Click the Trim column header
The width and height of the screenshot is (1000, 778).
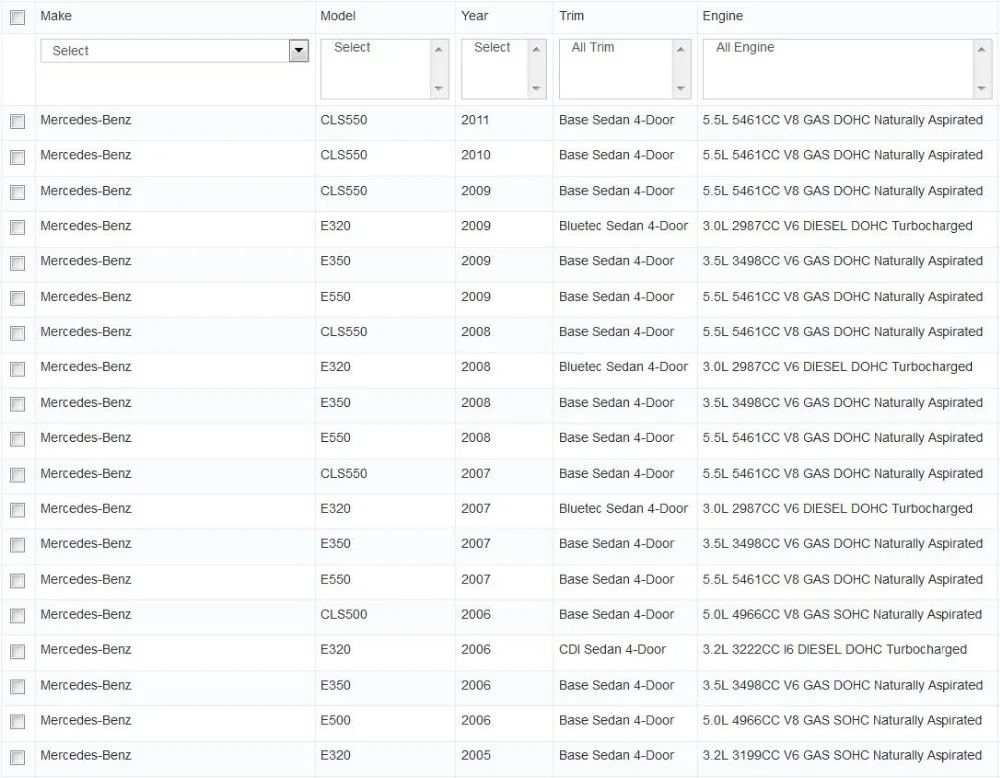tap(571, 16)
